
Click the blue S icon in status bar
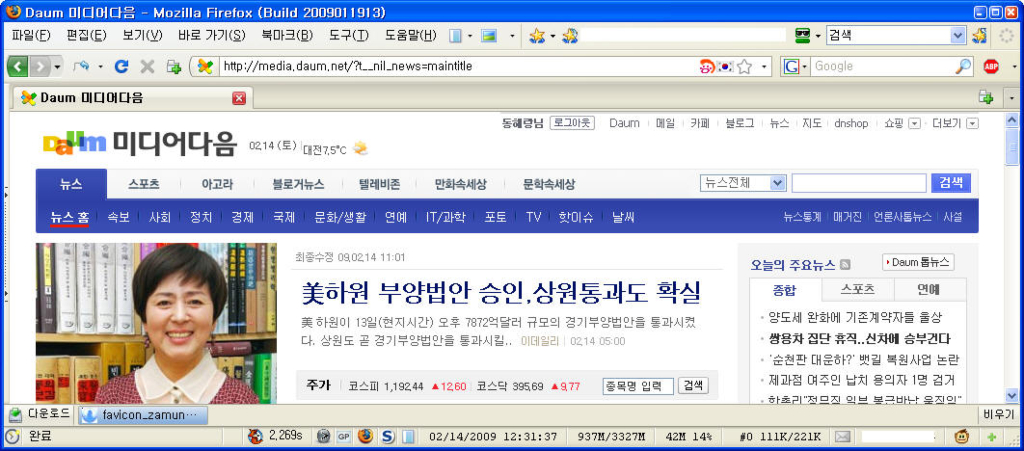[x=387, y=436]
